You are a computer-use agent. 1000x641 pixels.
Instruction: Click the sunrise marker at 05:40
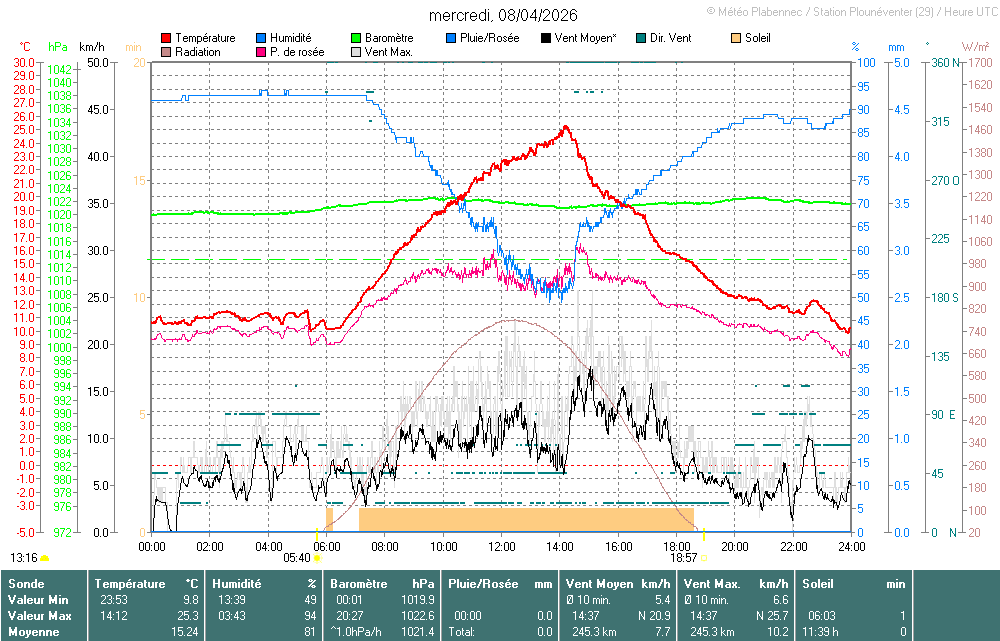pyautogui.click(x=317, y=558)
